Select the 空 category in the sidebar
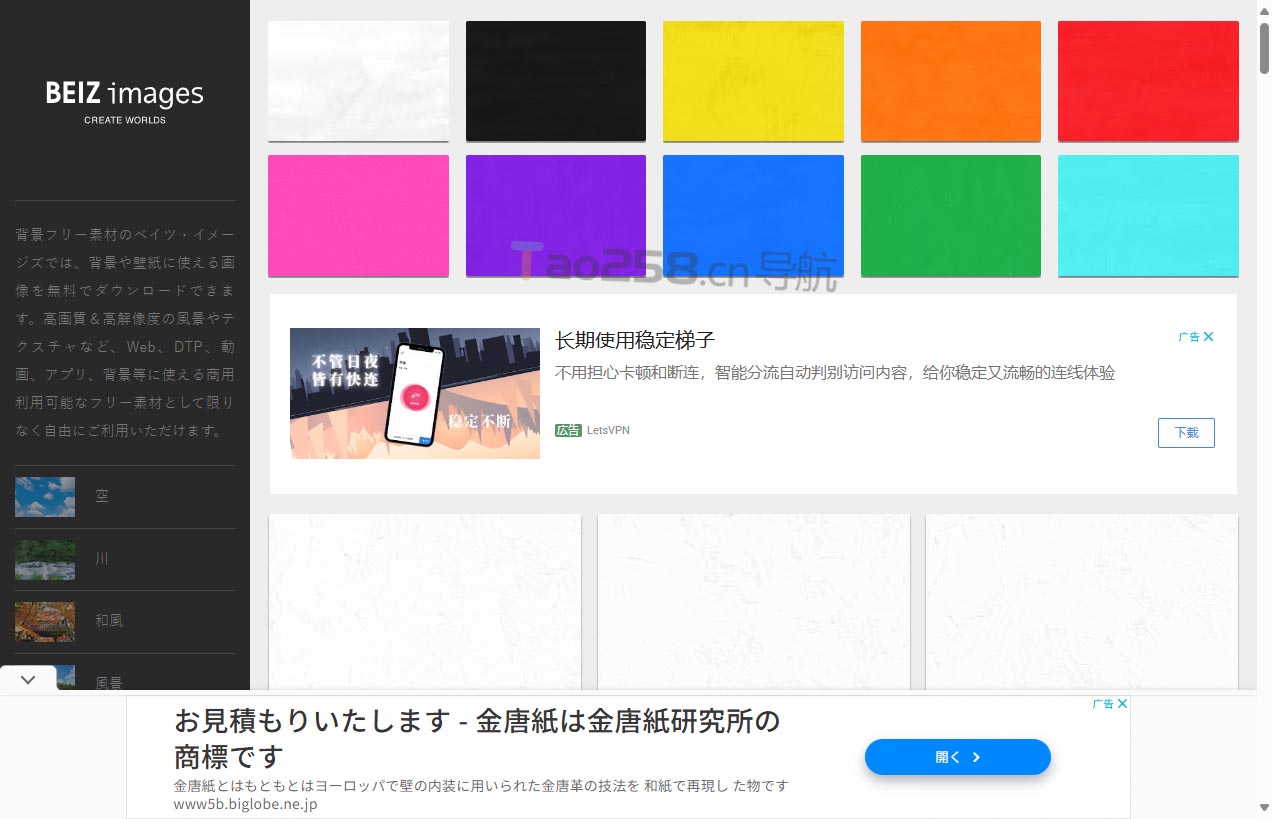This screenshot has width=1272, height=819. click(x=102, y=497)
